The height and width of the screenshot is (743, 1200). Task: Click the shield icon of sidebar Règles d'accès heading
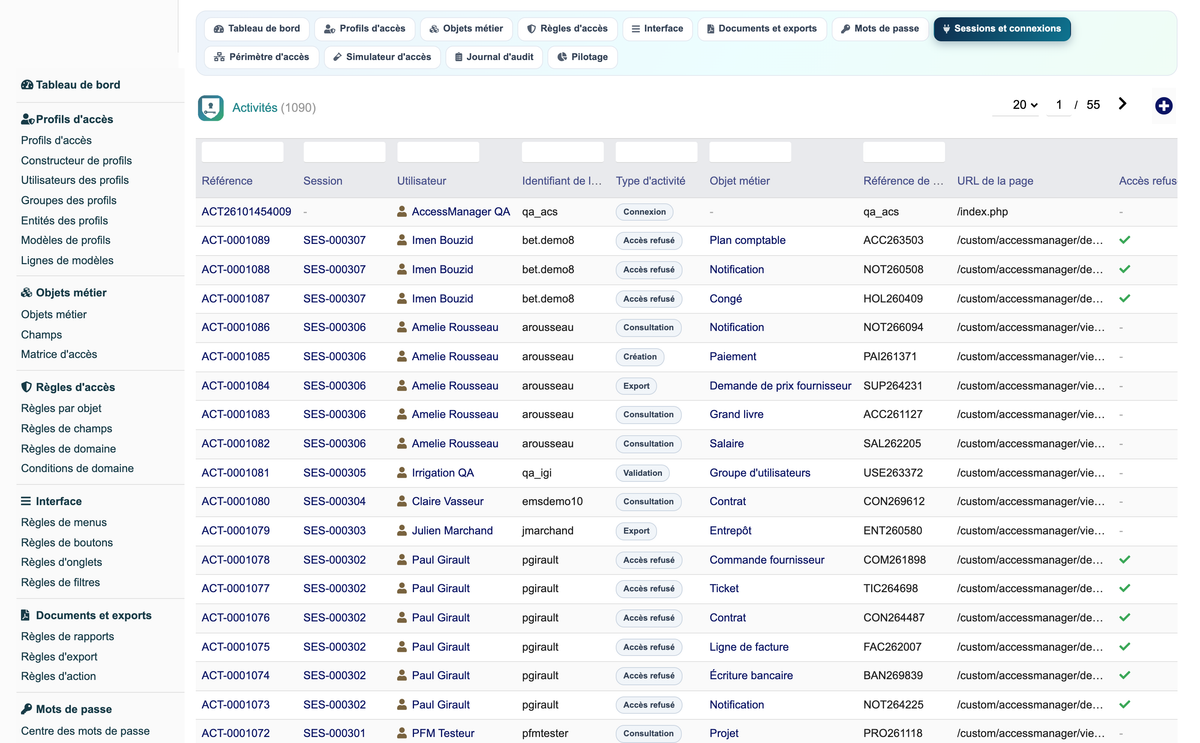tap(26, 387)
